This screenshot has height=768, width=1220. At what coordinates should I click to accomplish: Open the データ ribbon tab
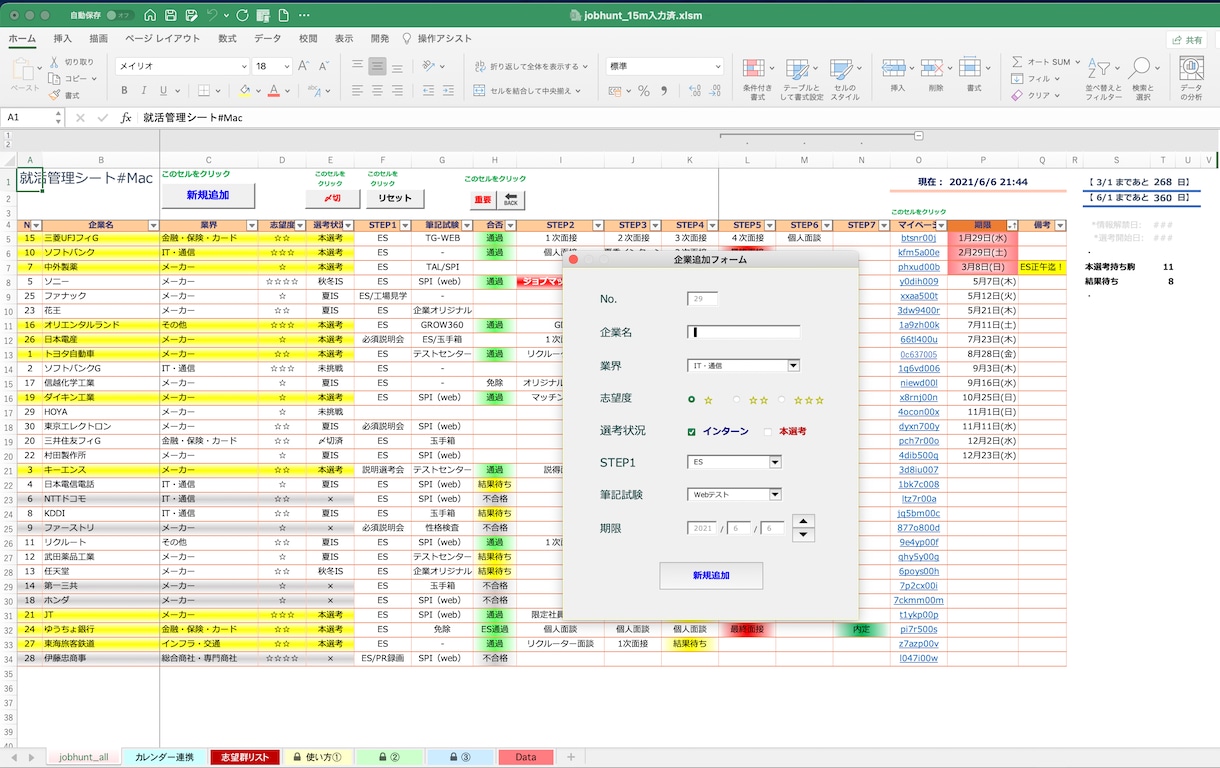(x=267, y=39)
